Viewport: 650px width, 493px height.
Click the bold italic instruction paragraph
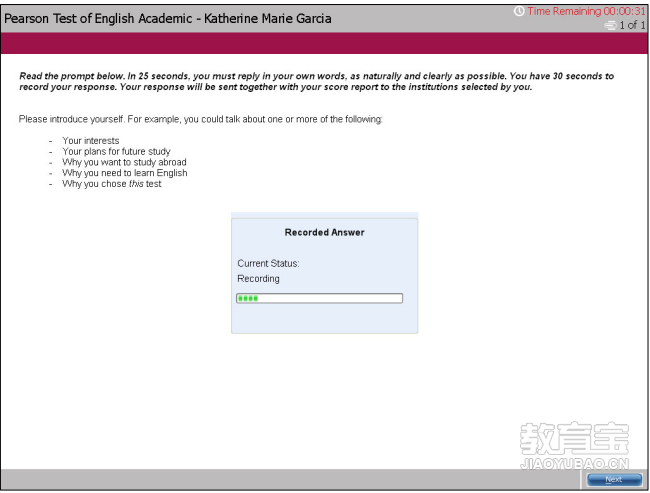(x=317, y=81)
